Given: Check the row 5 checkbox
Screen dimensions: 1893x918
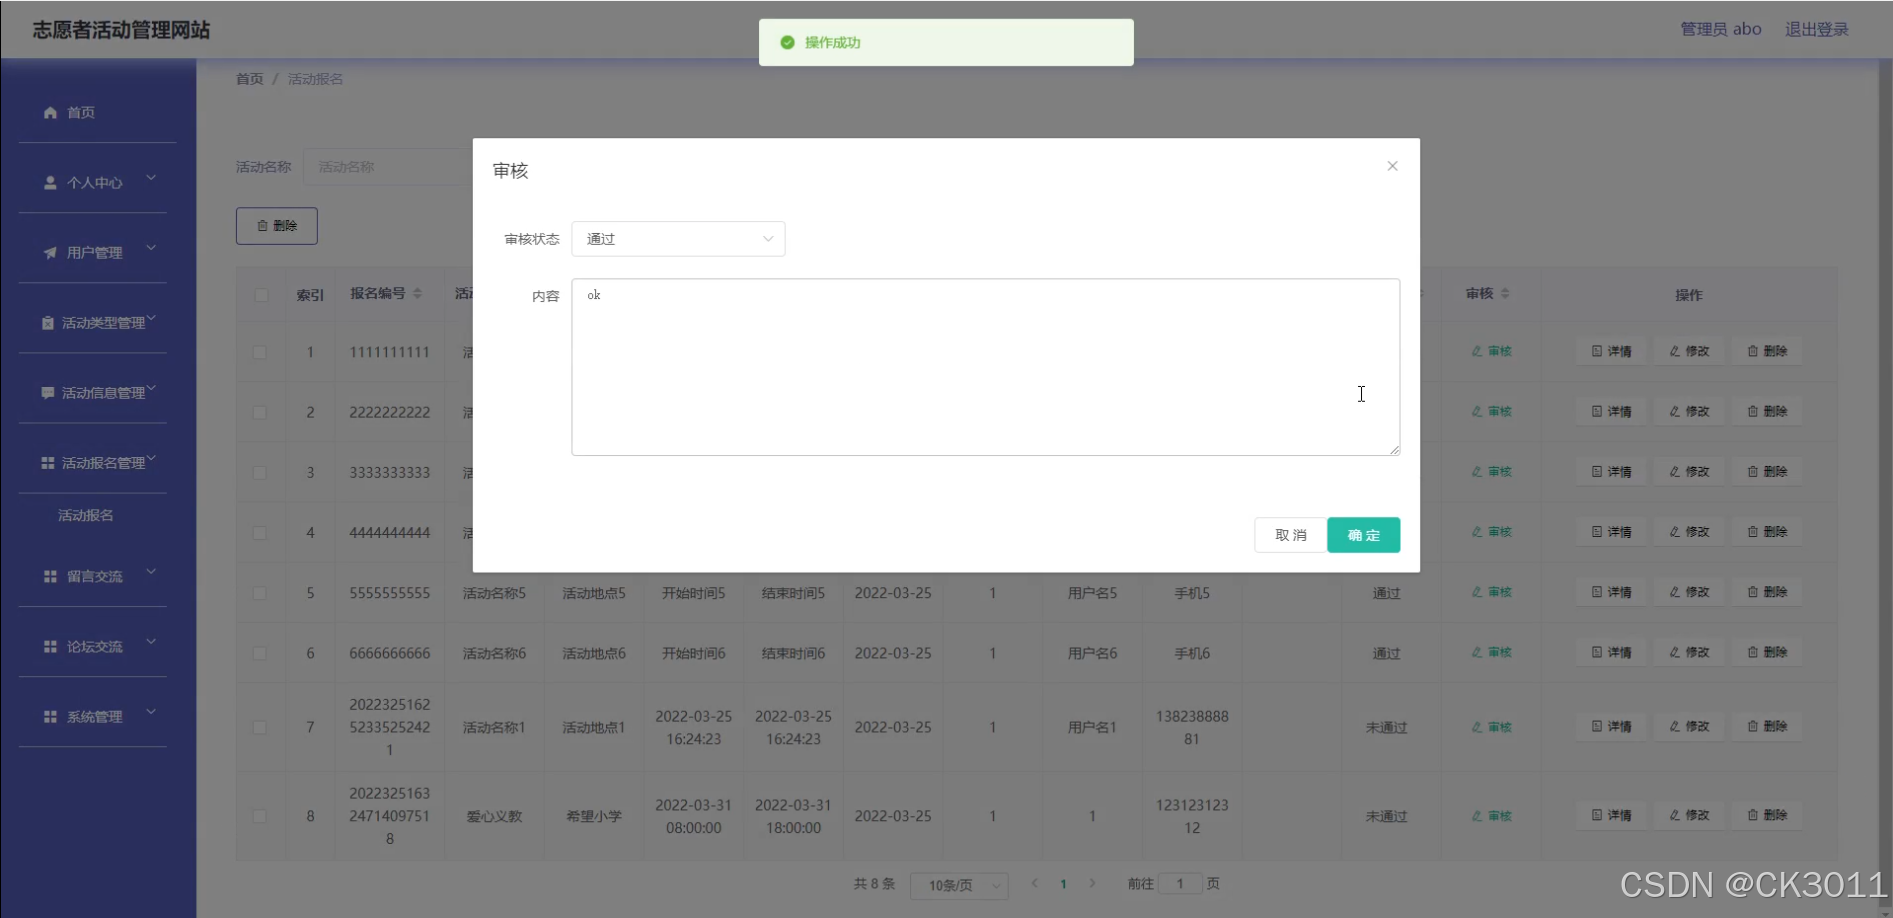Looking at the screenshot, I should pos(260,593).
